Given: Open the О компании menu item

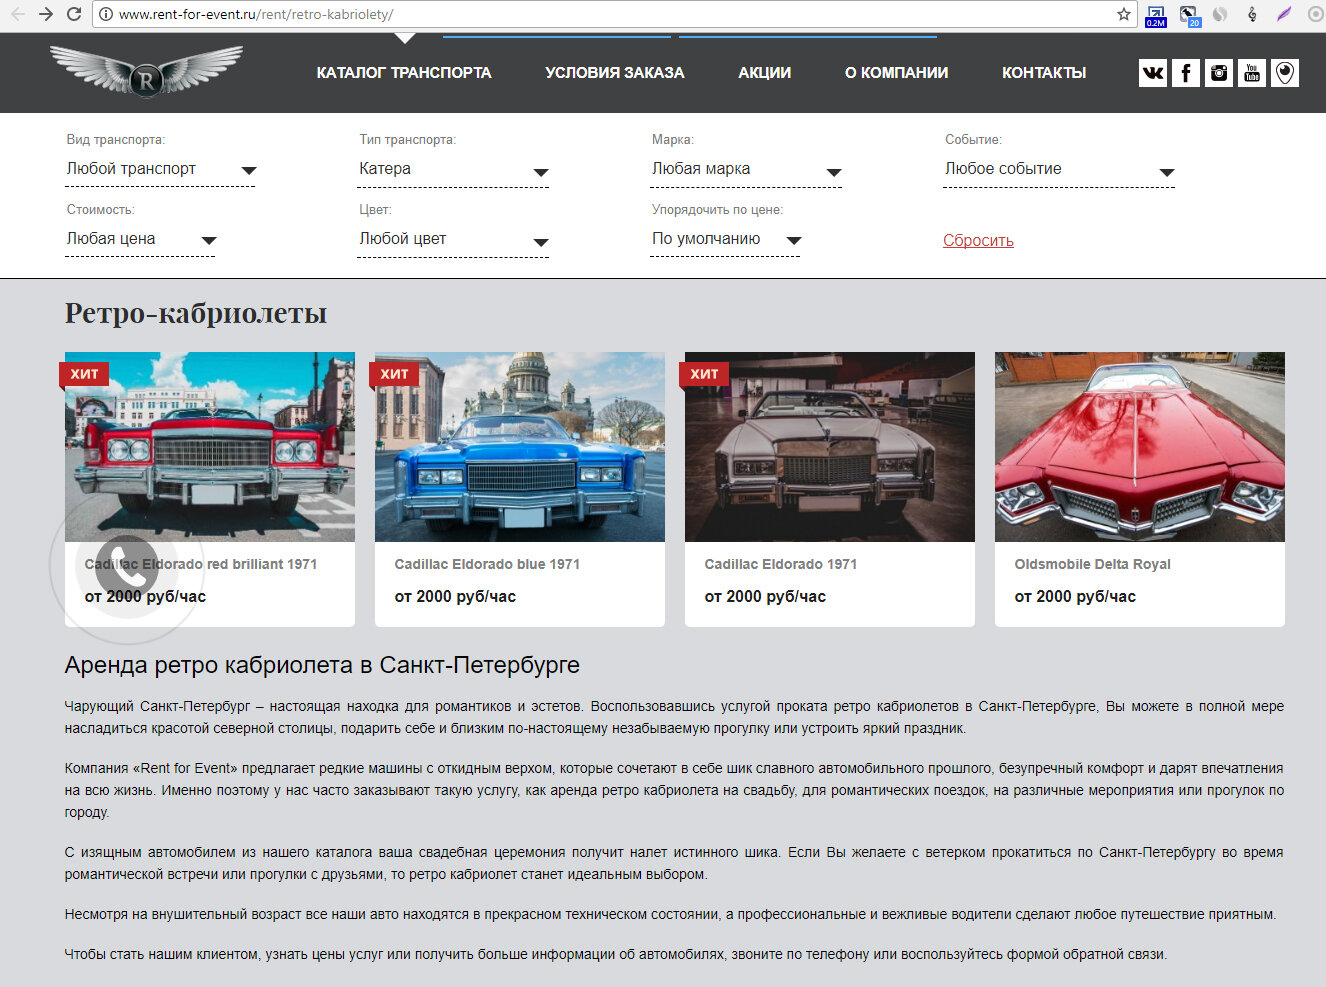Looking at the screenshot, I should 896,73.
